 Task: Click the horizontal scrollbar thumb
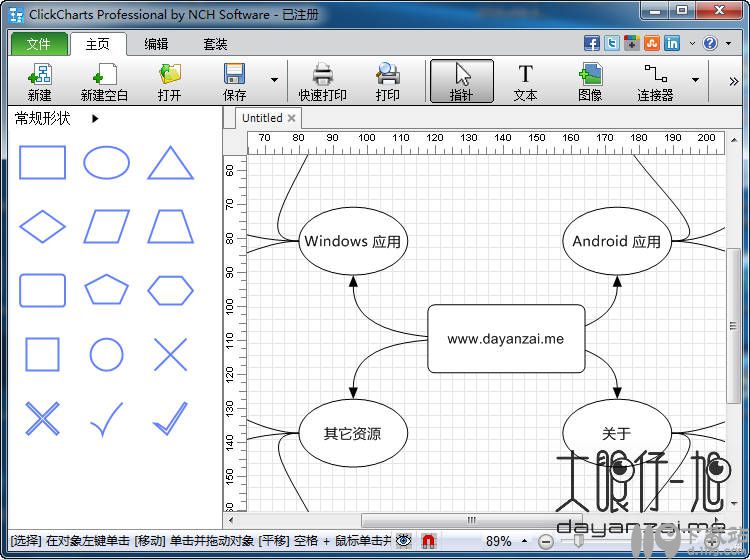(x=472, y=520)
